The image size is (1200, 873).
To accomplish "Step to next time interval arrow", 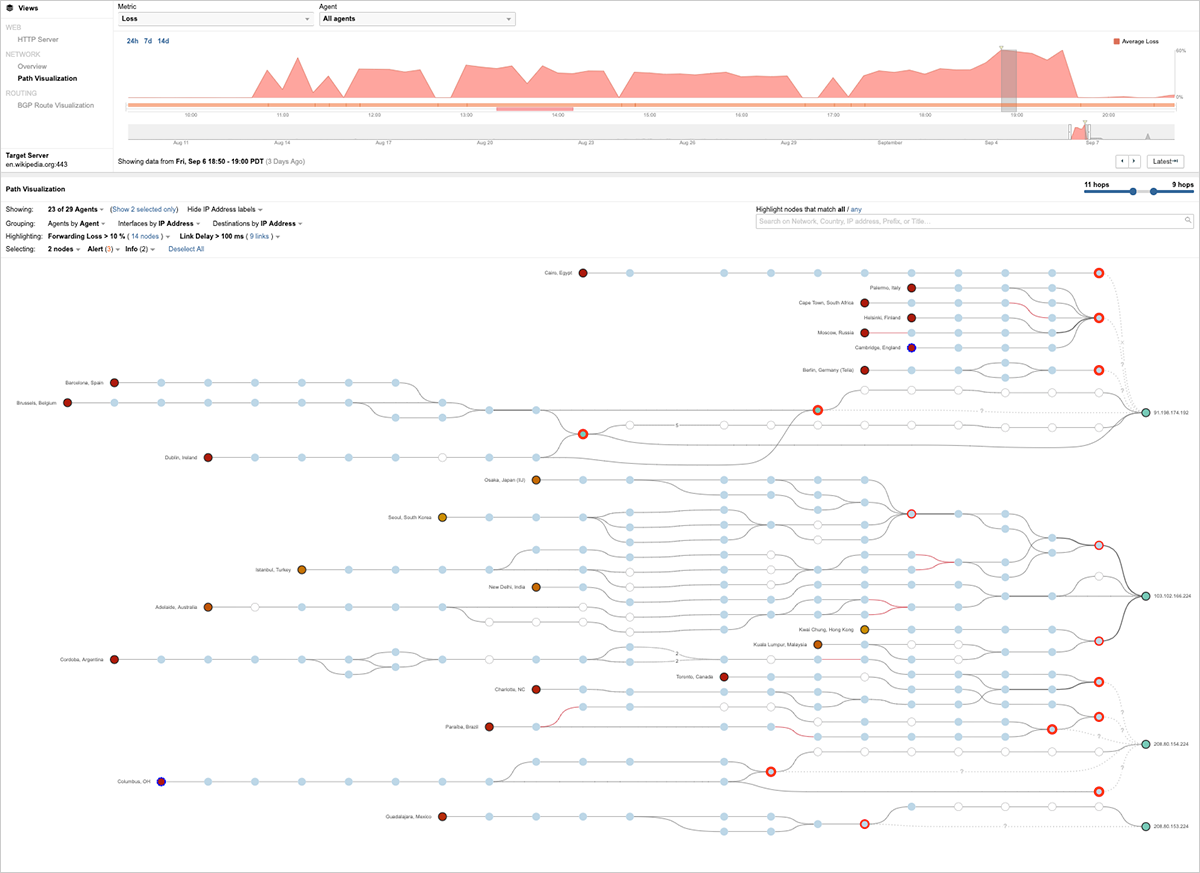I will tap(1134, 161).
